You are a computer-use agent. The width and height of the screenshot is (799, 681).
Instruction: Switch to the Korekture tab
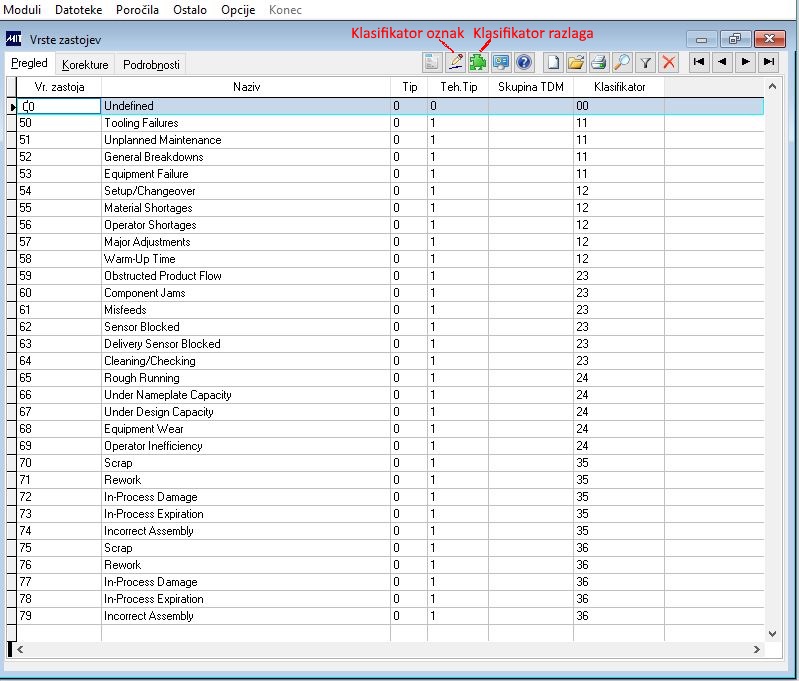(85, 65)
